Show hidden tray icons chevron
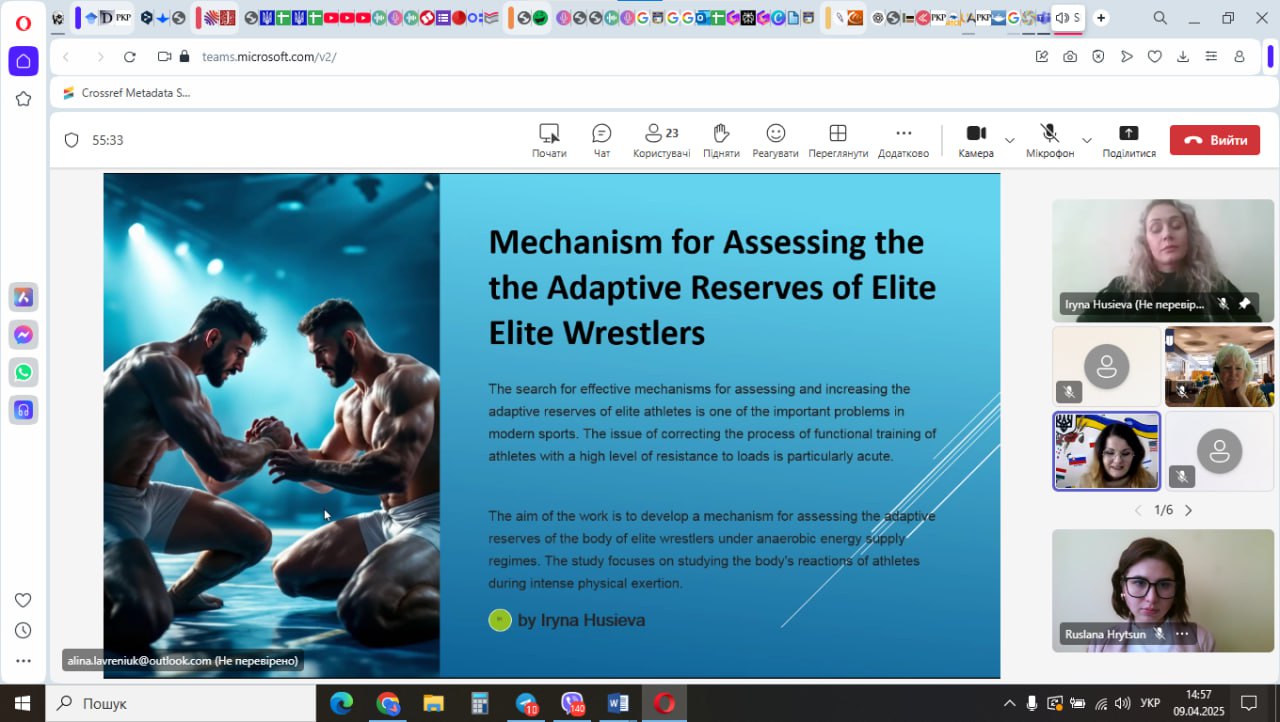The height and width of the screenshot is (722, 1280). pyautogui.click(x=1009, y=703)
